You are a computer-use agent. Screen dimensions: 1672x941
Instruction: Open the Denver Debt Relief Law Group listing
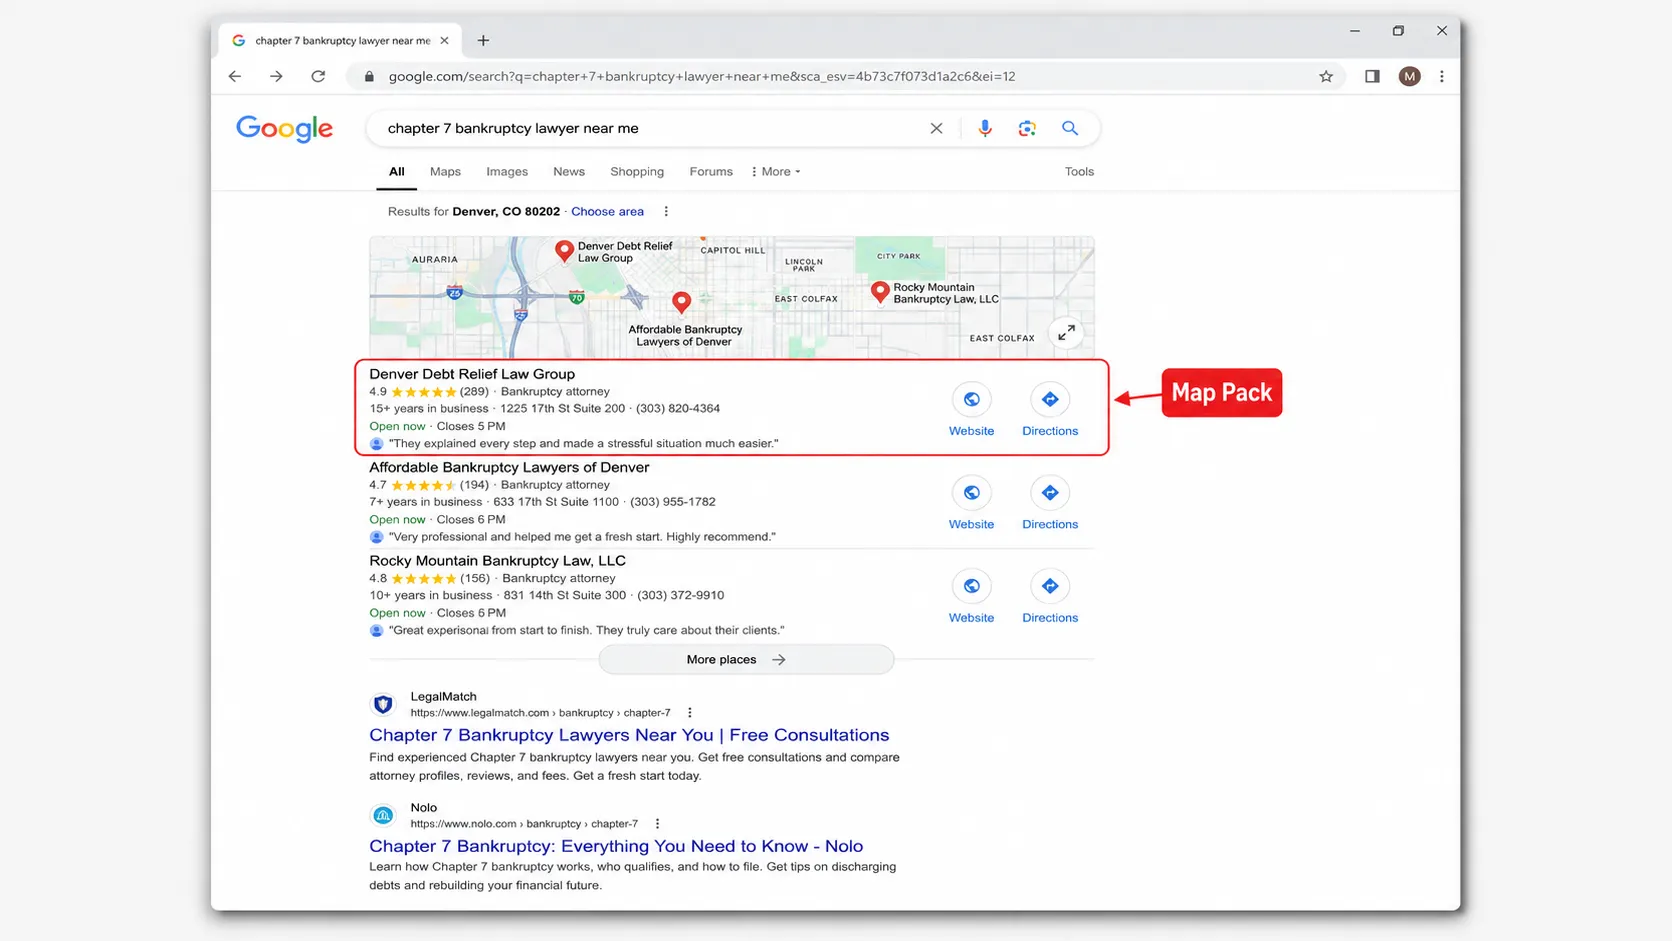click(x=472, y=374)
